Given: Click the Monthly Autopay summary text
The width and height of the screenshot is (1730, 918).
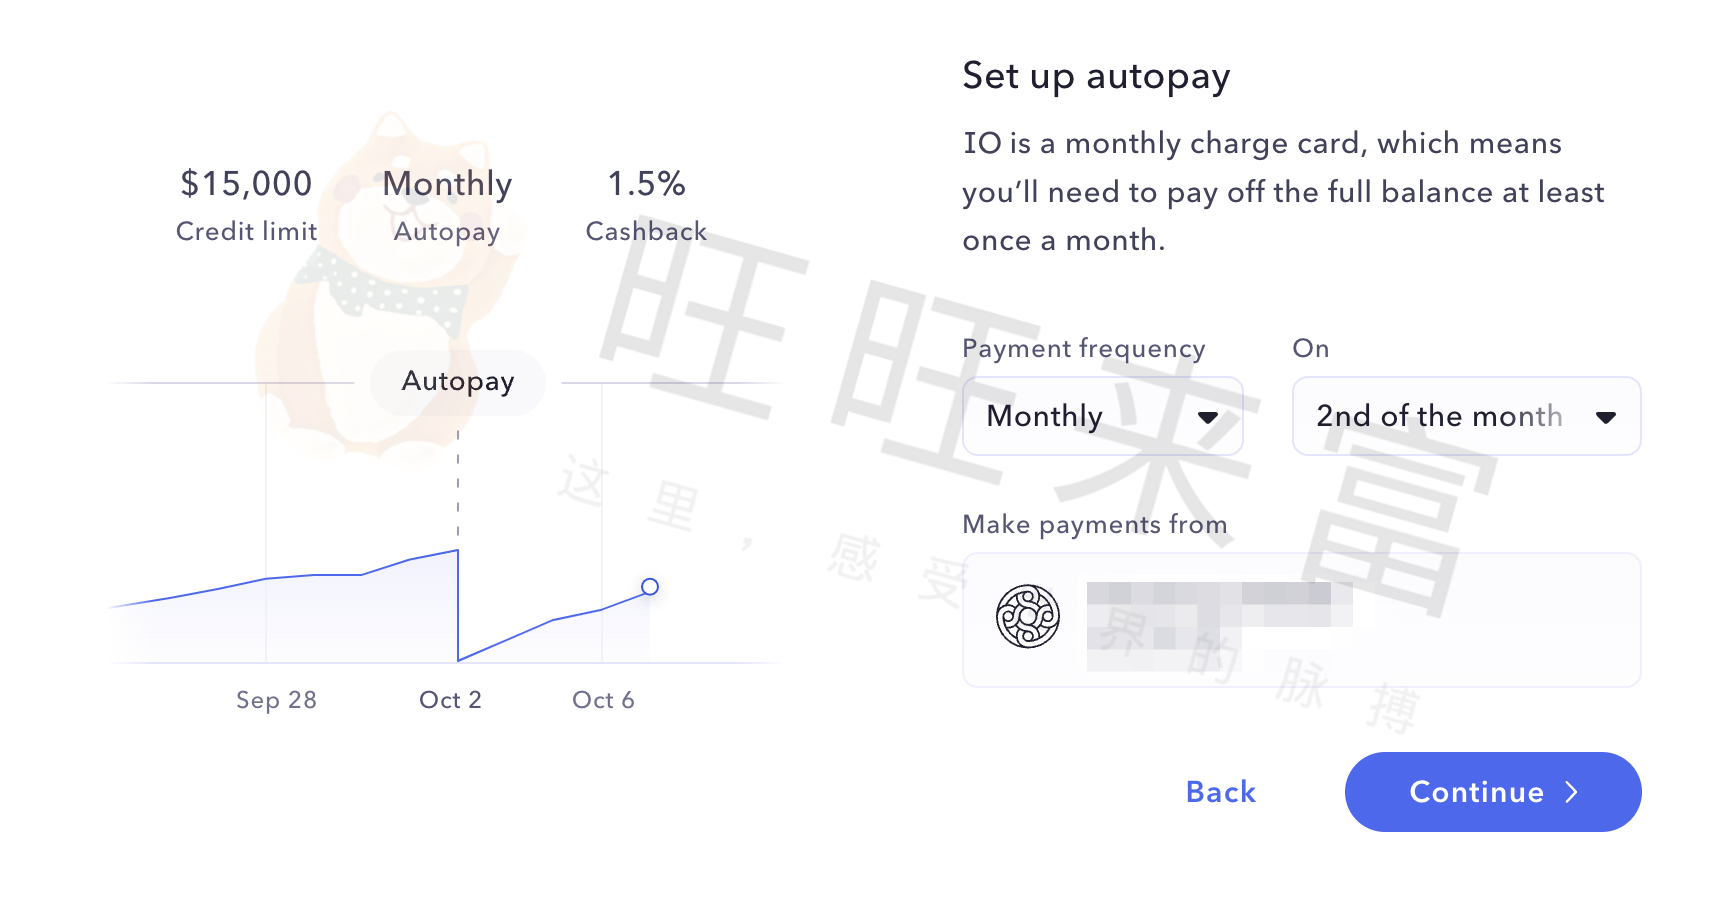Looking at the screenshot, I should pos(447,206).
